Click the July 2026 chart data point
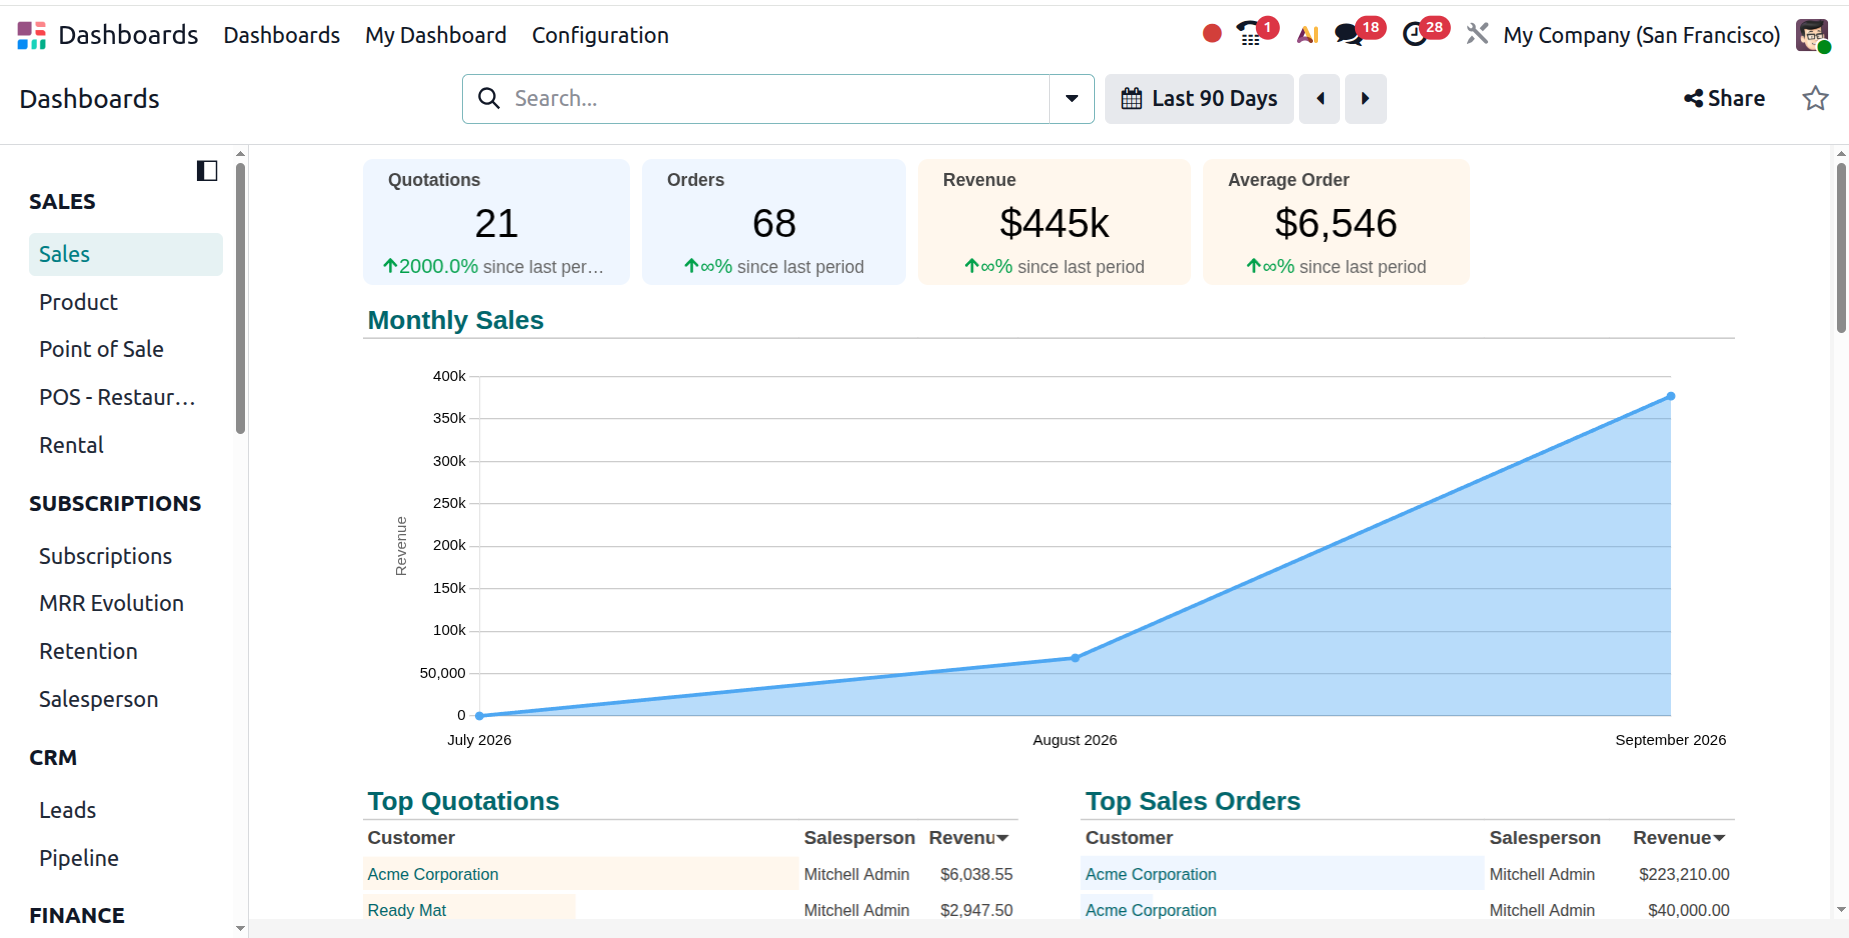Screen dimensions: 1849x938 click(480, 716)
